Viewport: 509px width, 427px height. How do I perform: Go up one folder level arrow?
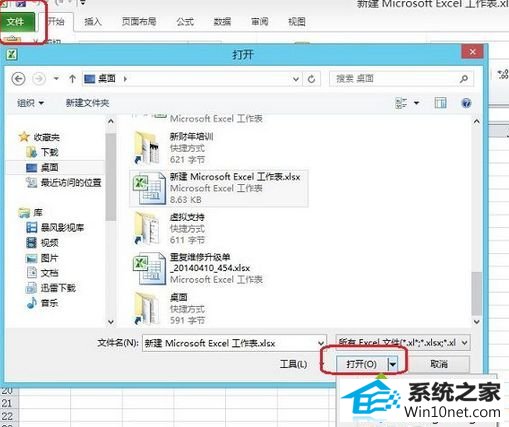72,79
